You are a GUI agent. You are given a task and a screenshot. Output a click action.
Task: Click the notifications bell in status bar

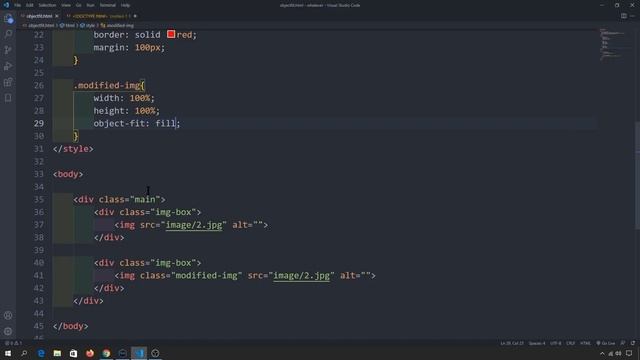[633, 343]
